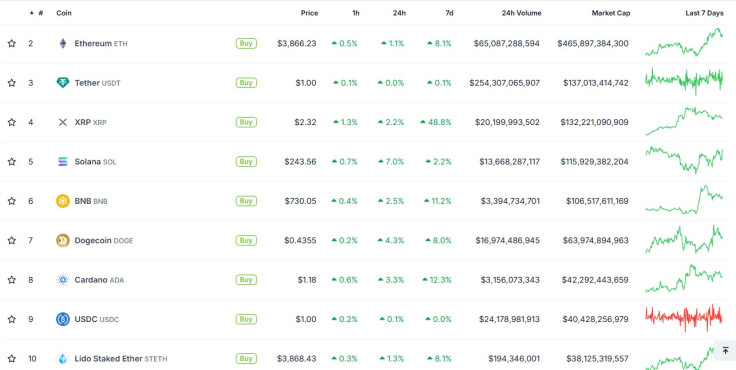Sort by 7d change column header
736x370 pixels.
[449, 13]
